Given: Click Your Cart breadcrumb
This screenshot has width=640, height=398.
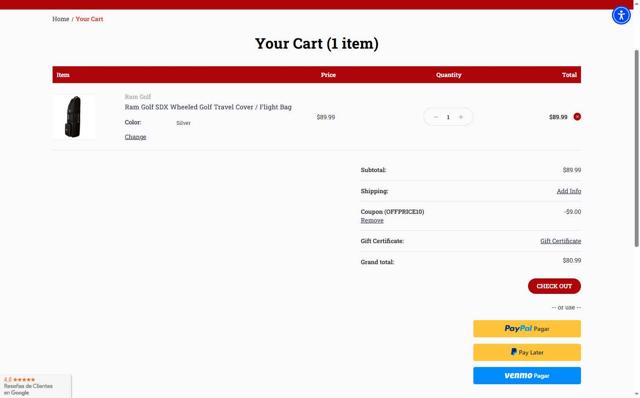Looking at the screenshot, I should click(89, 19).
